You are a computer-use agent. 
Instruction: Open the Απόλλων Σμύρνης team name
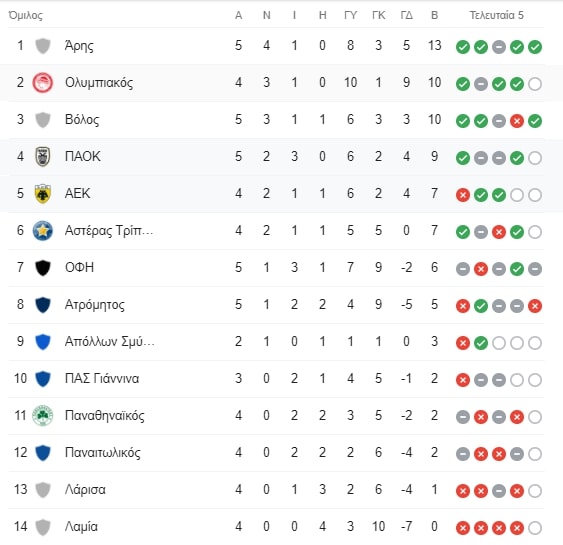click(110, 341)
